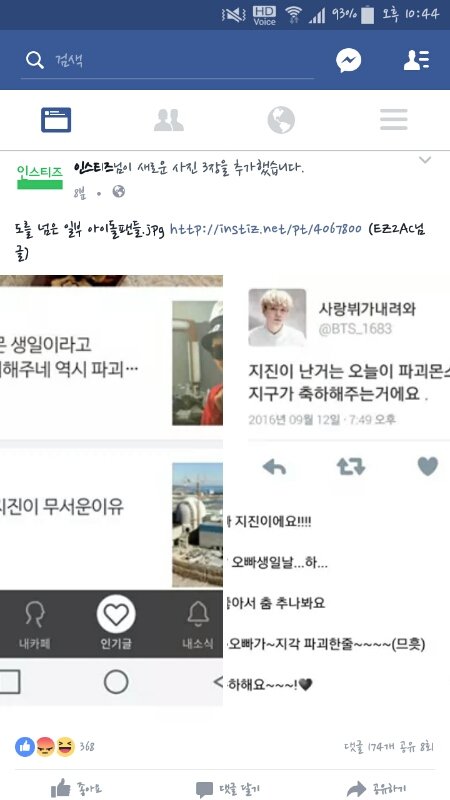The width and height of the screenshot is (450, 800).
Task: Switch to the News Feed tab
Action: [56, 120]
